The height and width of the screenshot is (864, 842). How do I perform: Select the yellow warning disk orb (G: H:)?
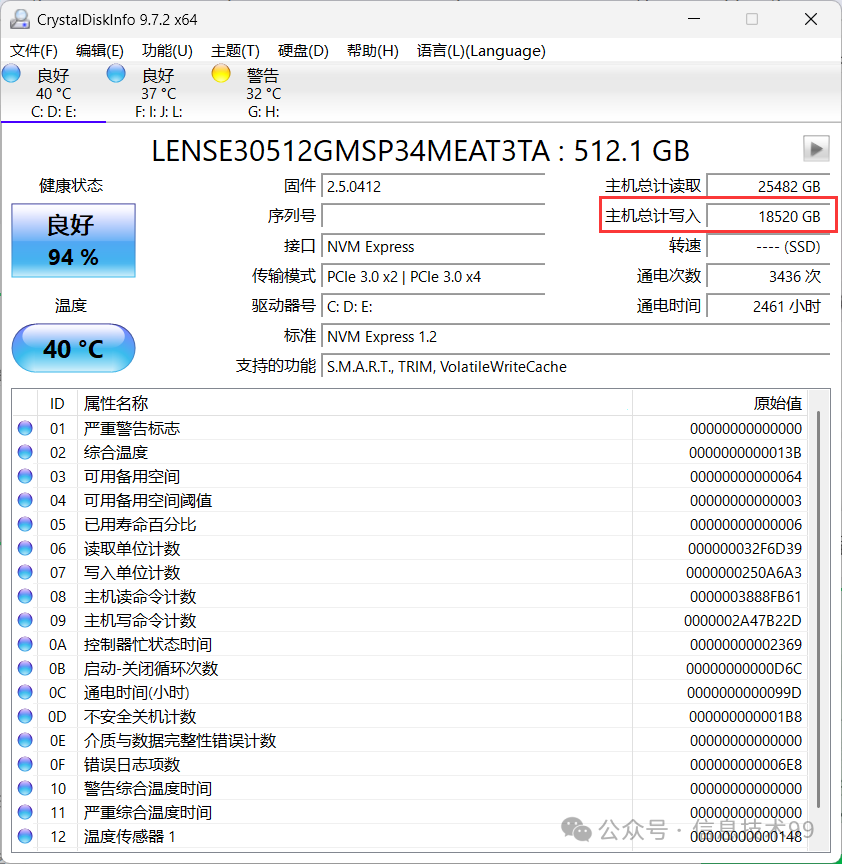tap(221, 73)
